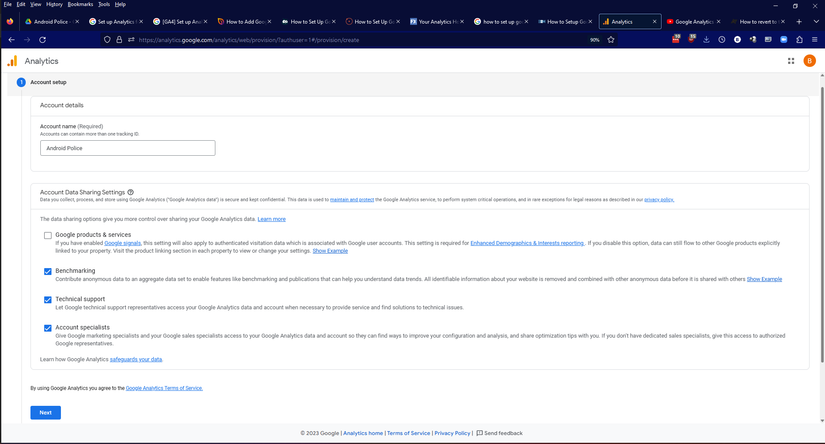Click the Google Analytics logo in header

[x=12, y=61]
